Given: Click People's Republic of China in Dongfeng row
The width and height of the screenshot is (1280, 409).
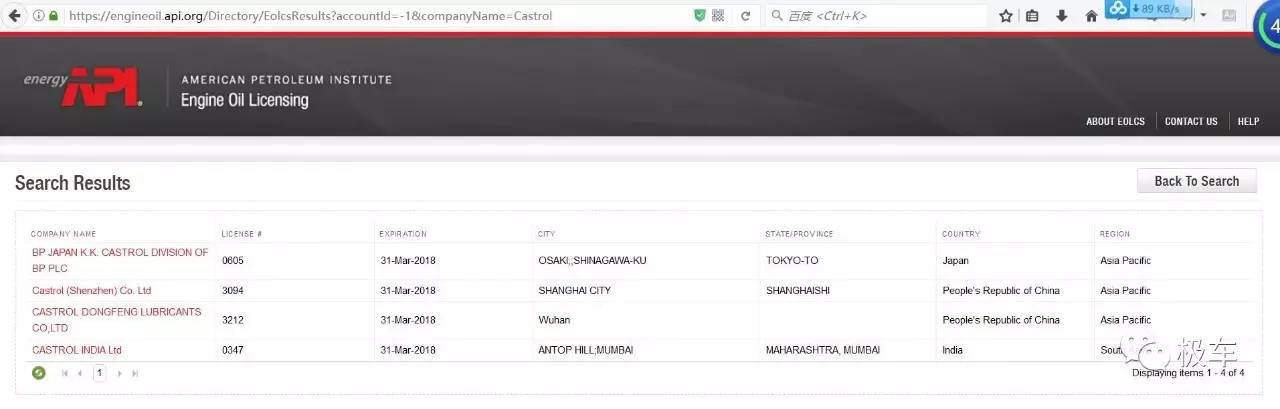Looking at the screenshot, I should click(x=1001, y=320).
